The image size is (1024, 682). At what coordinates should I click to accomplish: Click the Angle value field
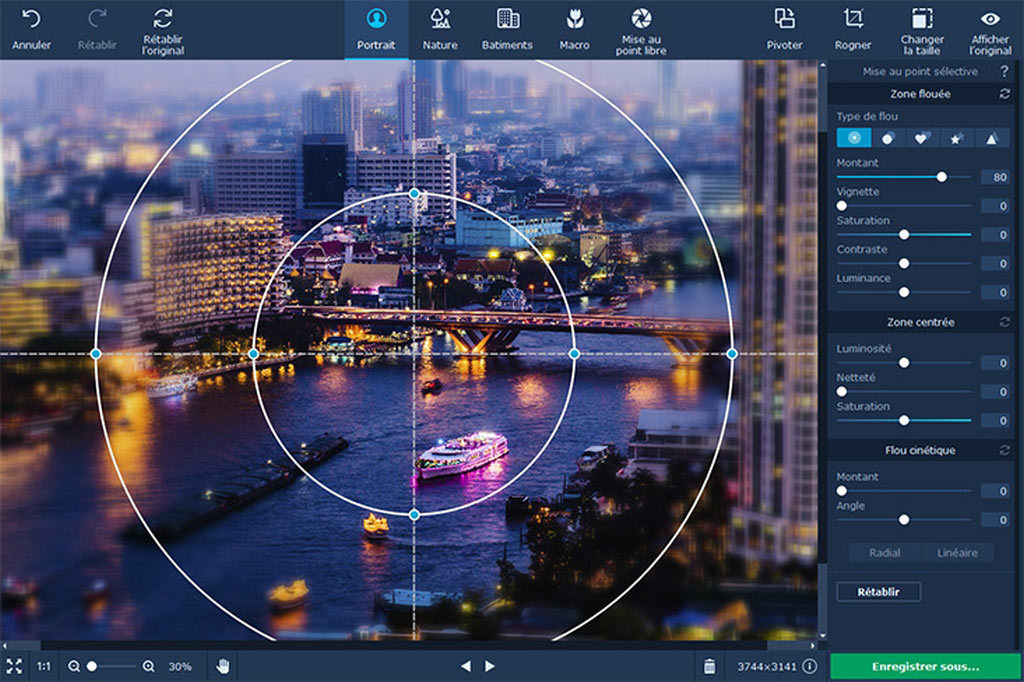pos(997,519)
